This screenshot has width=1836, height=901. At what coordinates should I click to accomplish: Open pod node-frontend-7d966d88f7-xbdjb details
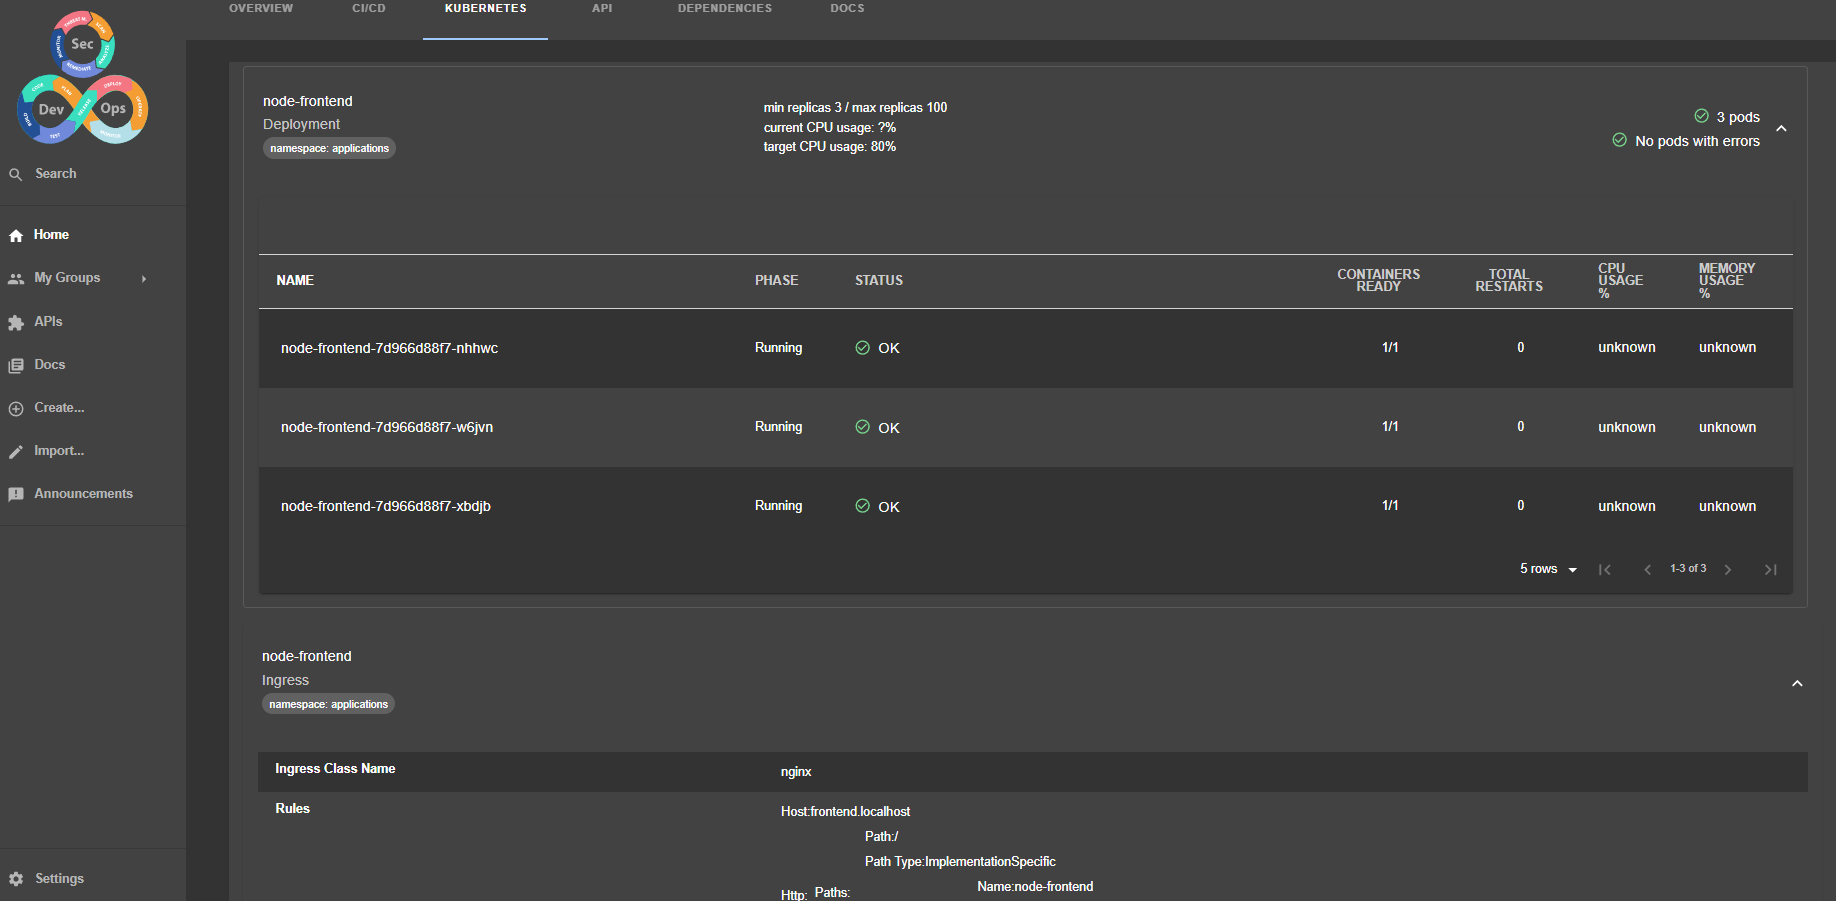pos(385,506)
